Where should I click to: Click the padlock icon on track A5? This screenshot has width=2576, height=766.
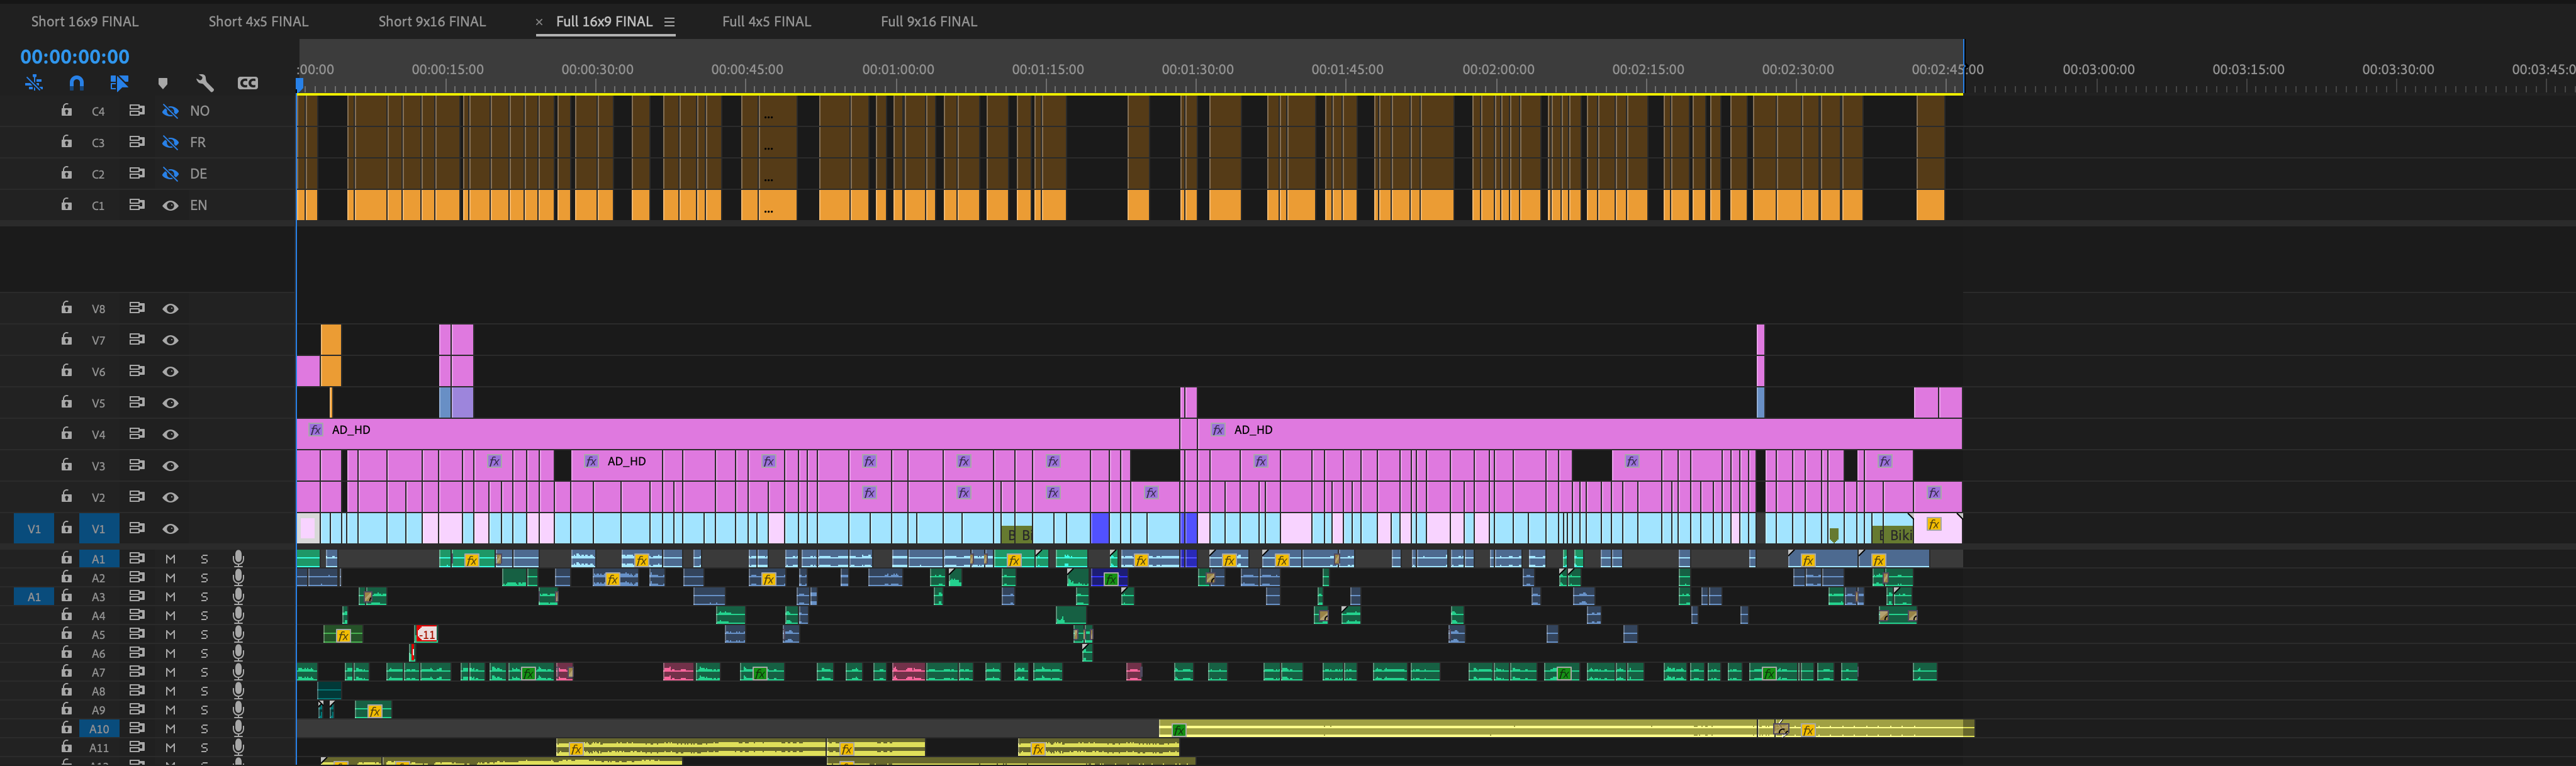tap(66, 634)
